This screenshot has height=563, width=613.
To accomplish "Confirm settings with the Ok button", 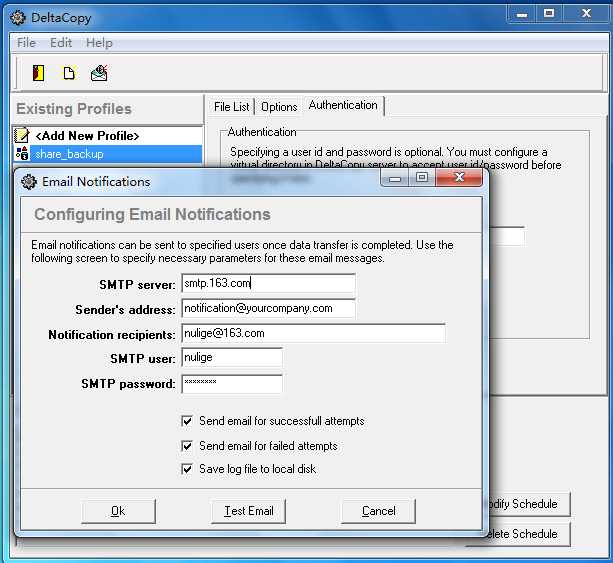I will 118,511.
